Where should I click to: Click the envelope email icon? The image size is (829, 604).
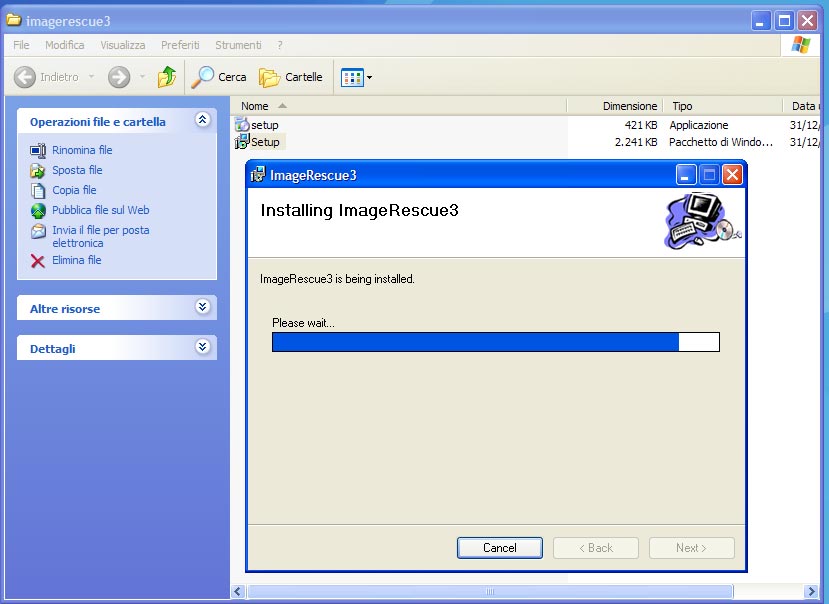click(x=38, y=231)
